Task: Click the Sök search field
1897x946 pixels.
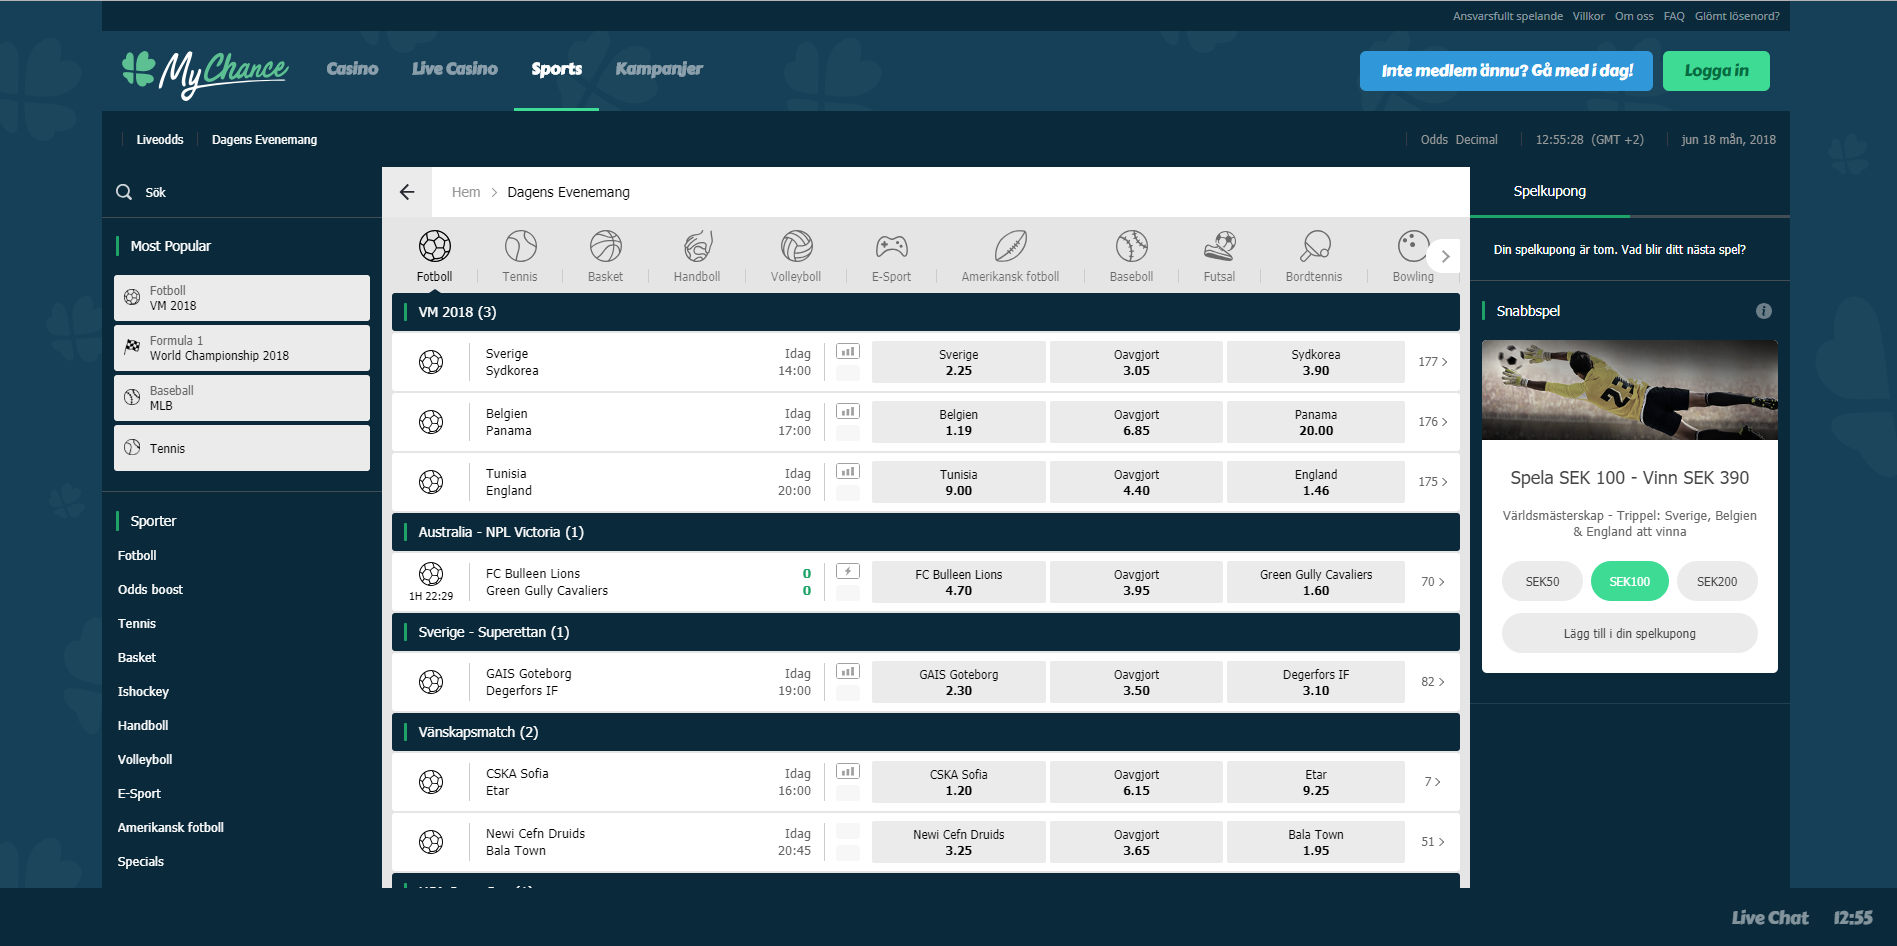Action: point(242,192)
